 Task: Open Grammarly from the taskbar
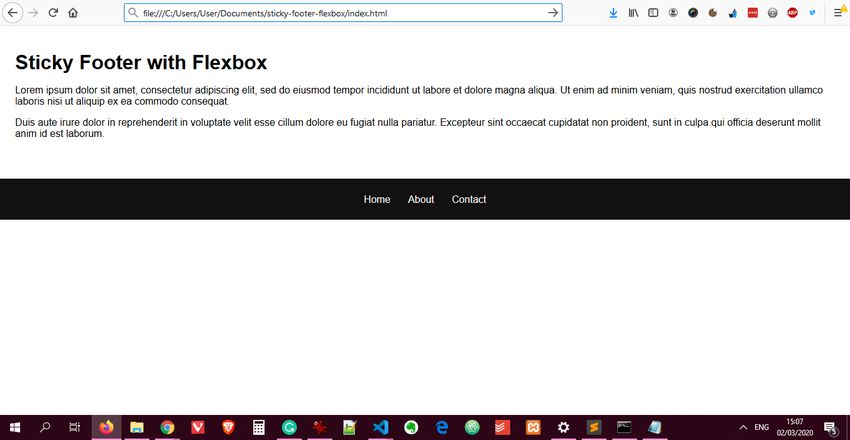[289, 428]
